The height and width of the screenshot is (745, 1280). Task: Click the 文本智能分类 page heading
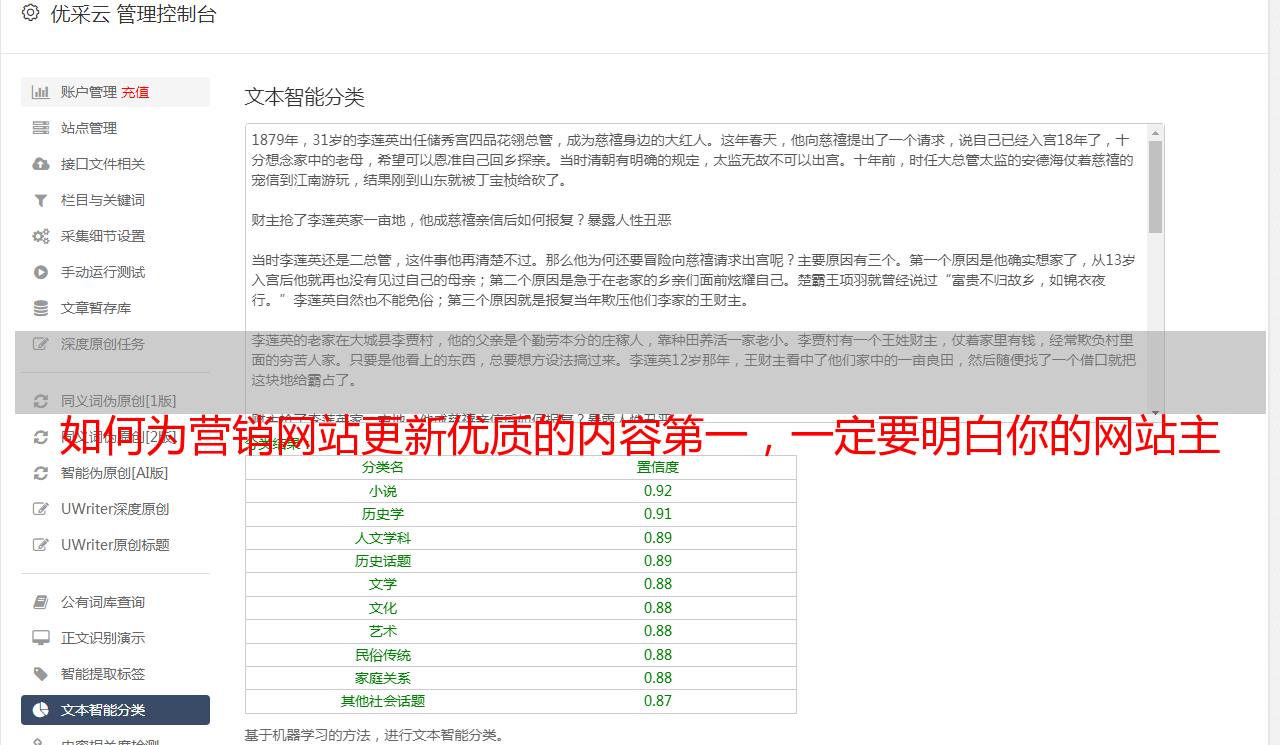click(305, 97)
